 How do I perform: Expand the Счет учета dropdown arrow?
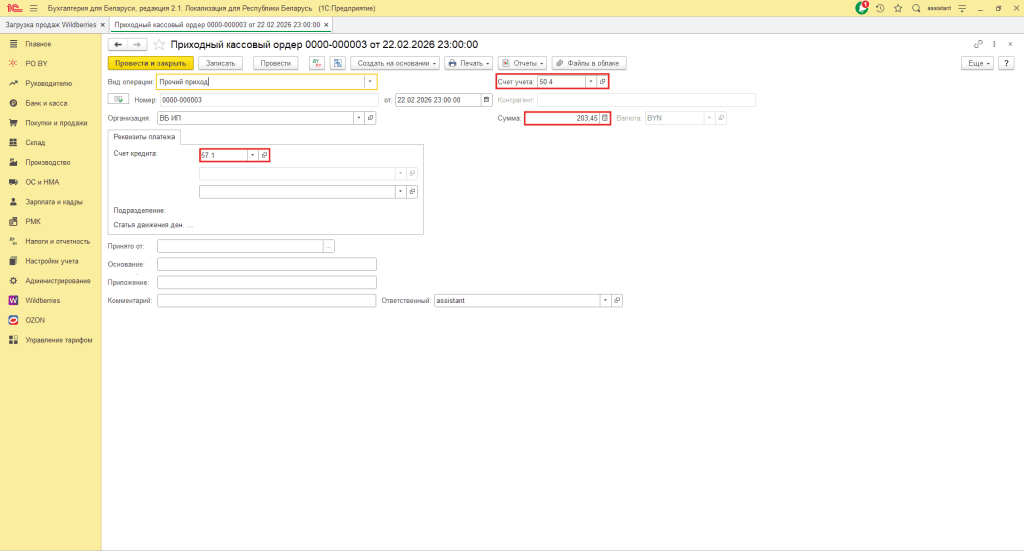590,82
